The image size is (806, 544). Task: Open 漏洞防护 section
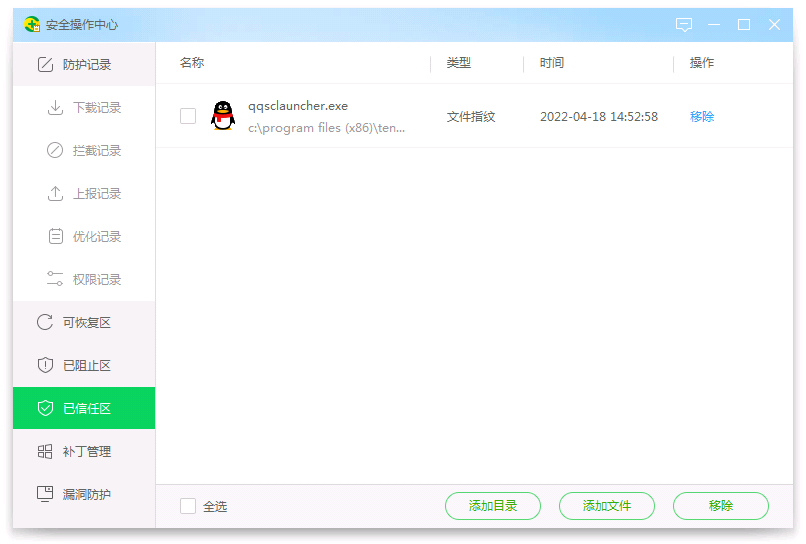click(x=84, y=494)
